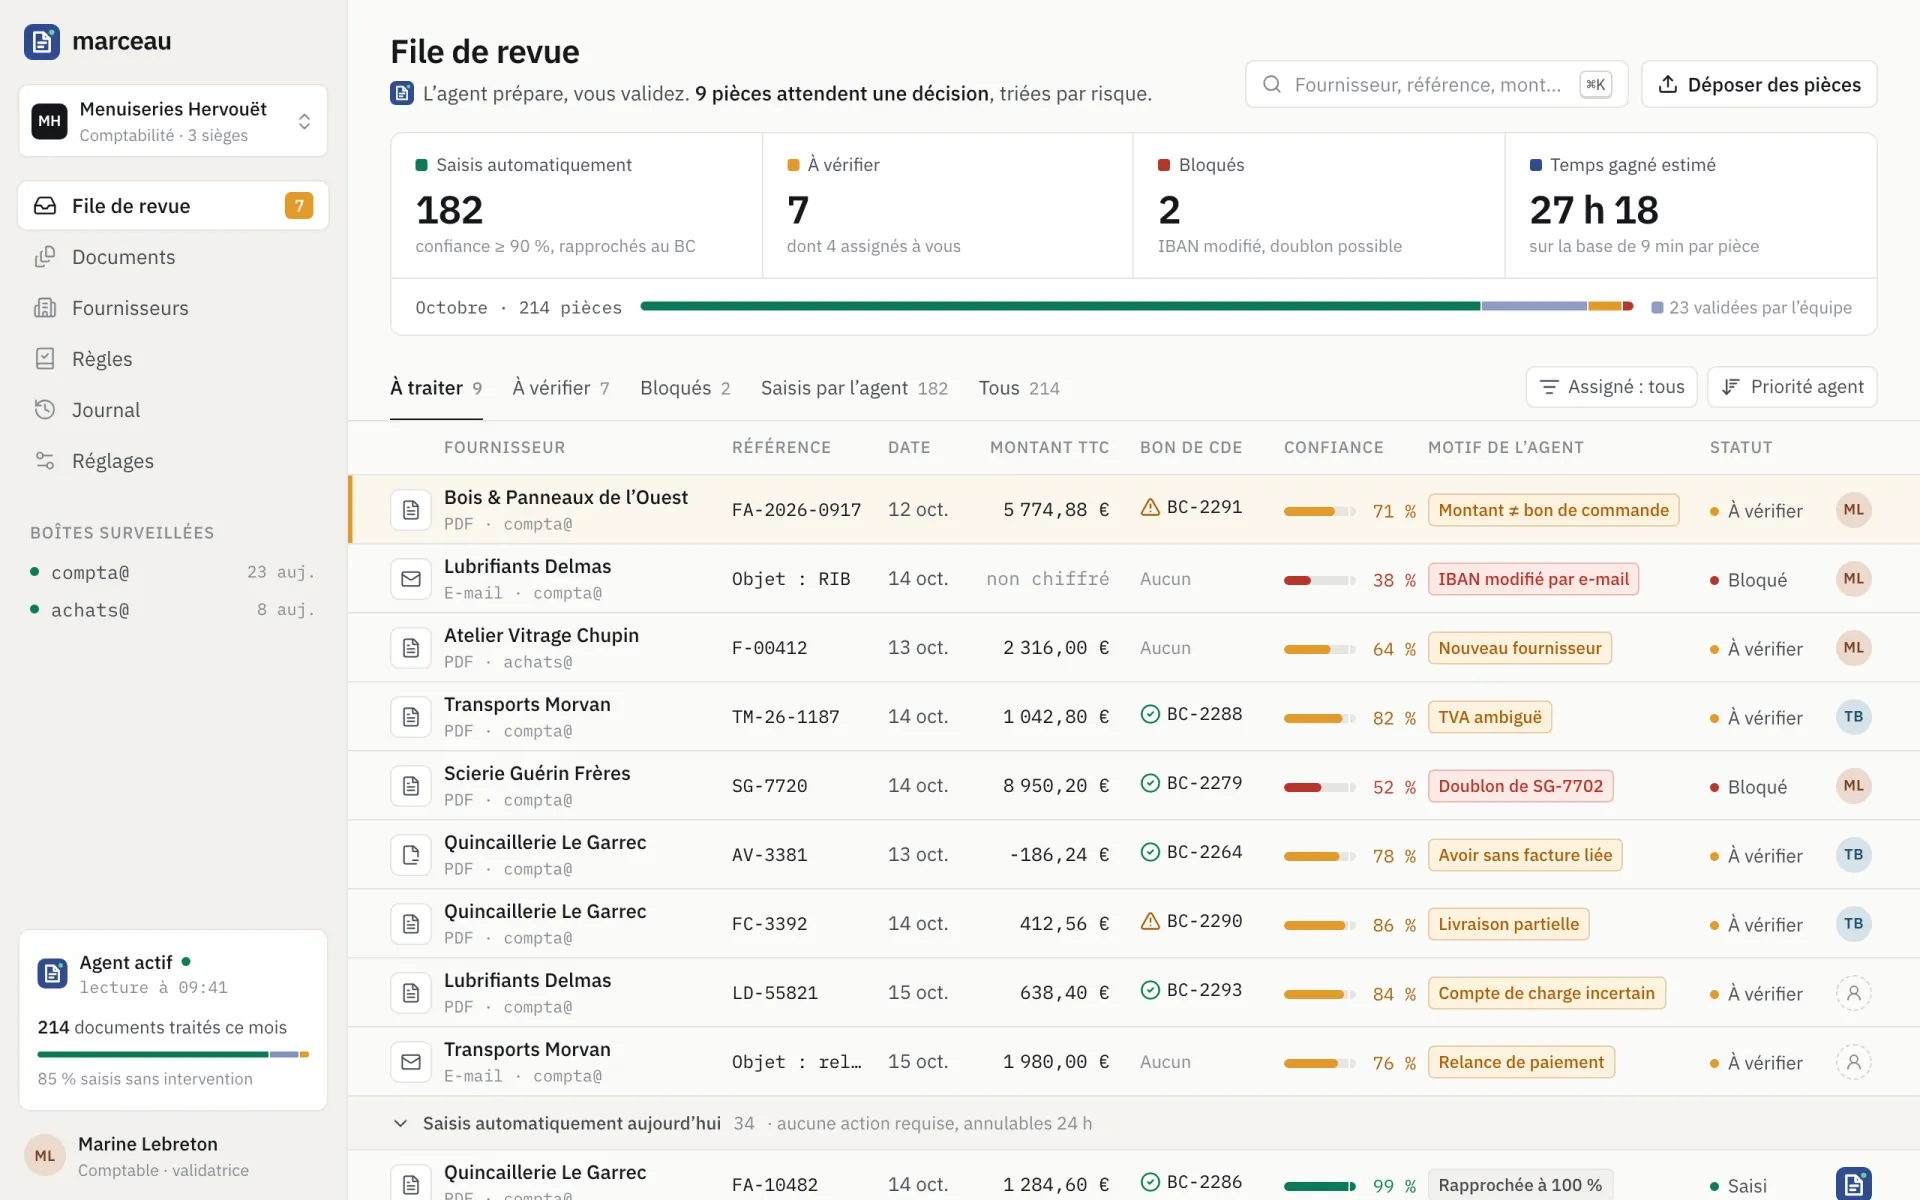Click the warning icon beside BC-2291
The height and width of the screenshot is (1200, 1920).
coord(1150,508)
